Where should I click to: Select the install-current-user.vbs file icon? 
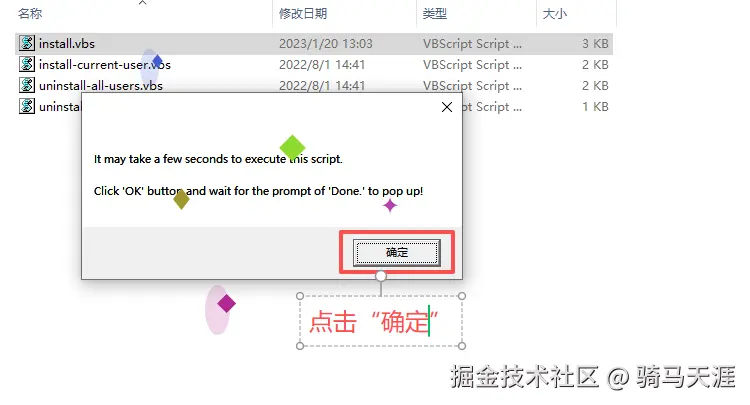click(x=27, y=64)
